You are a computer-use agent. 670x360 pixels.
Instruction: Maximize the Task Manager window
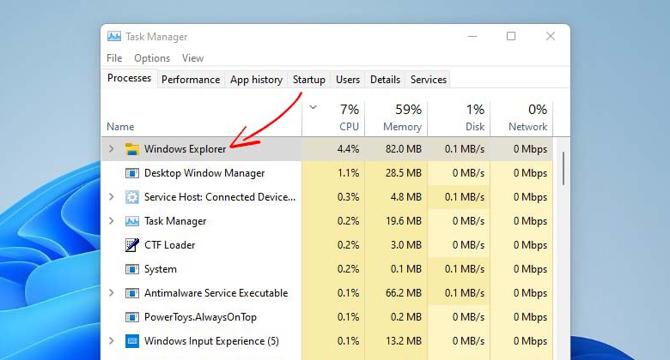(511, 36)
